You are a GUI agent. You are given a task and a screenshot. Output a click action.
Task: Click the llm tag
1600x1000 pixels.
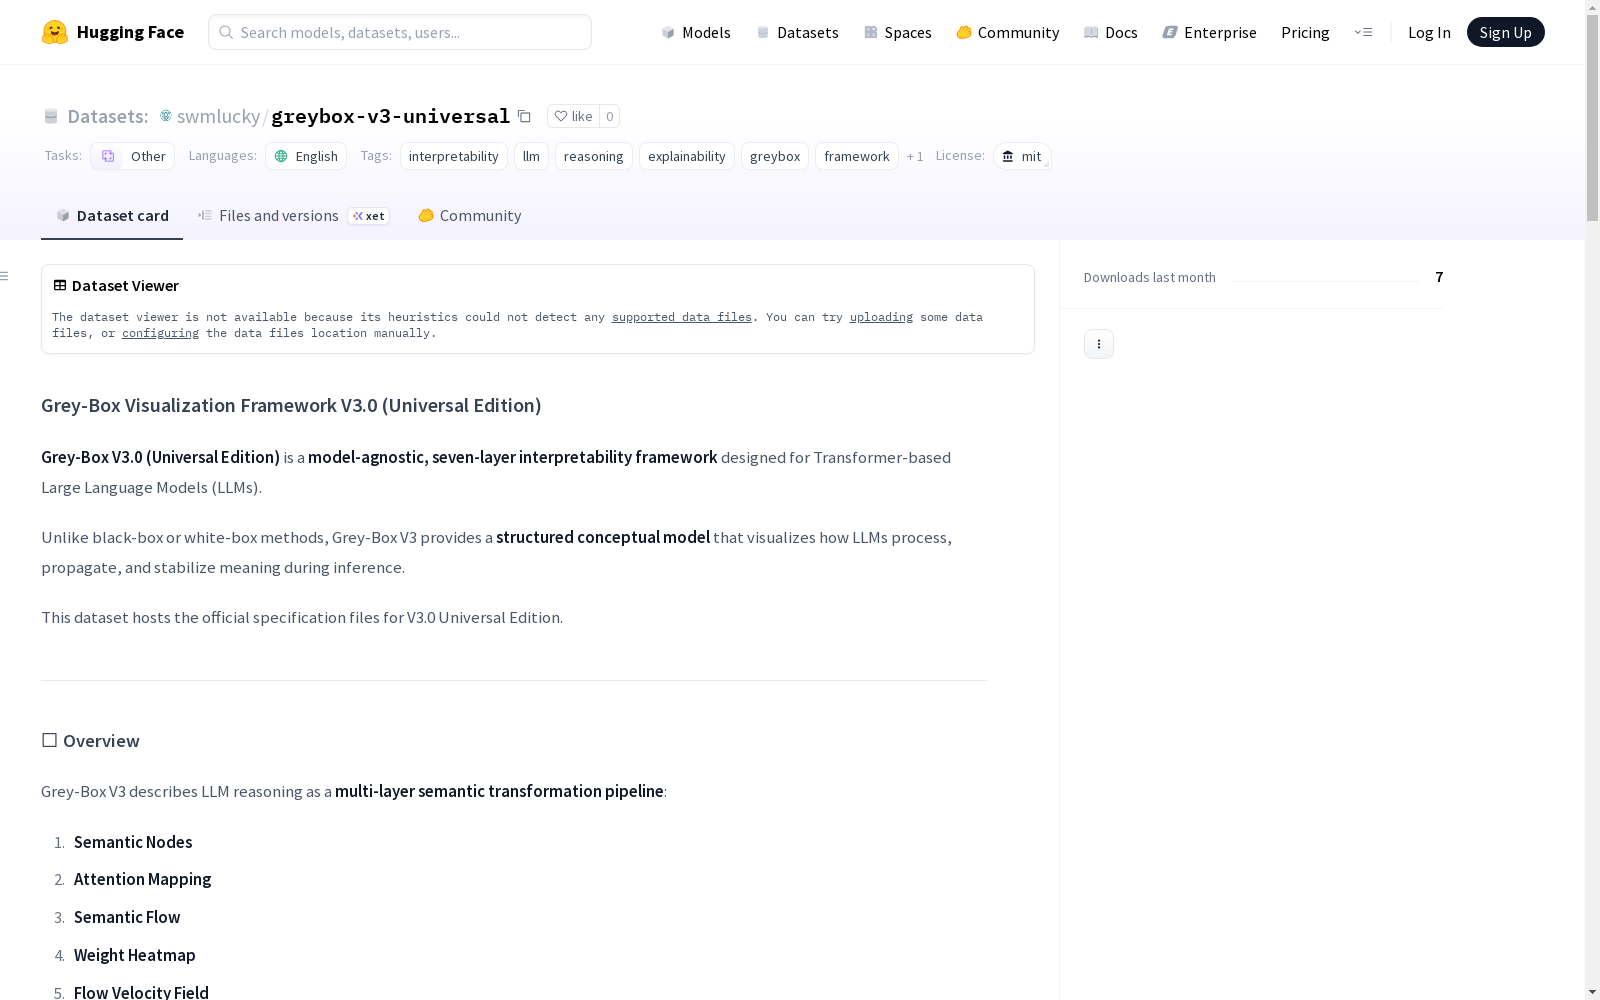coord(531,156)
